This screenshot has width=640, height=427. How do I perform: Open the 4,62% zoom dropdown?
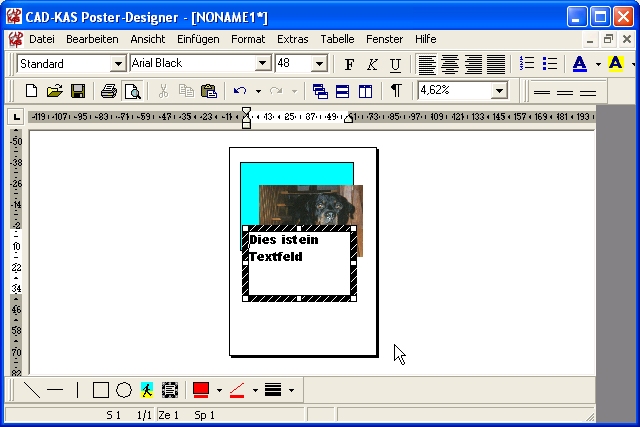click(499, 91)
